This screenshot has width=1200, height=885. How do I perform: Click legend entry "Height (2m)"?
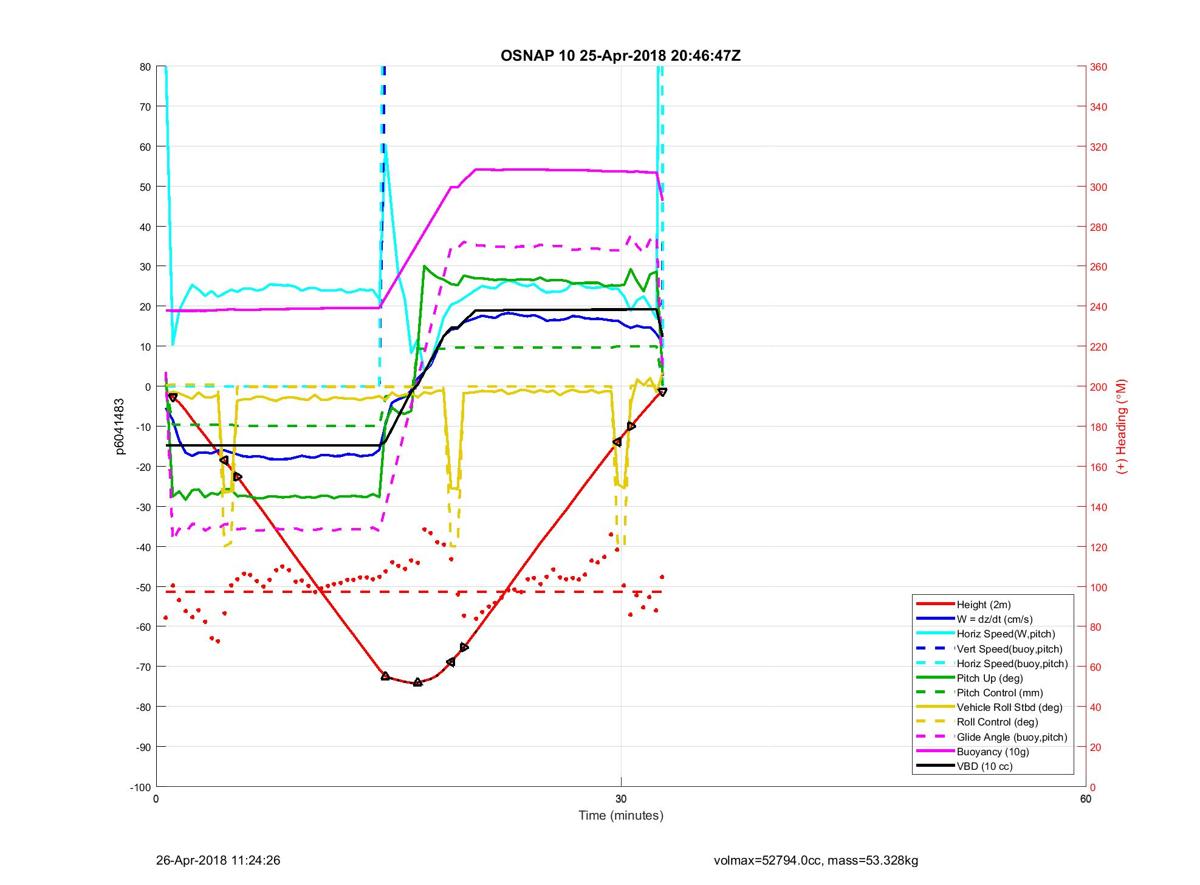pyautogui.click(x=985, y=604)
